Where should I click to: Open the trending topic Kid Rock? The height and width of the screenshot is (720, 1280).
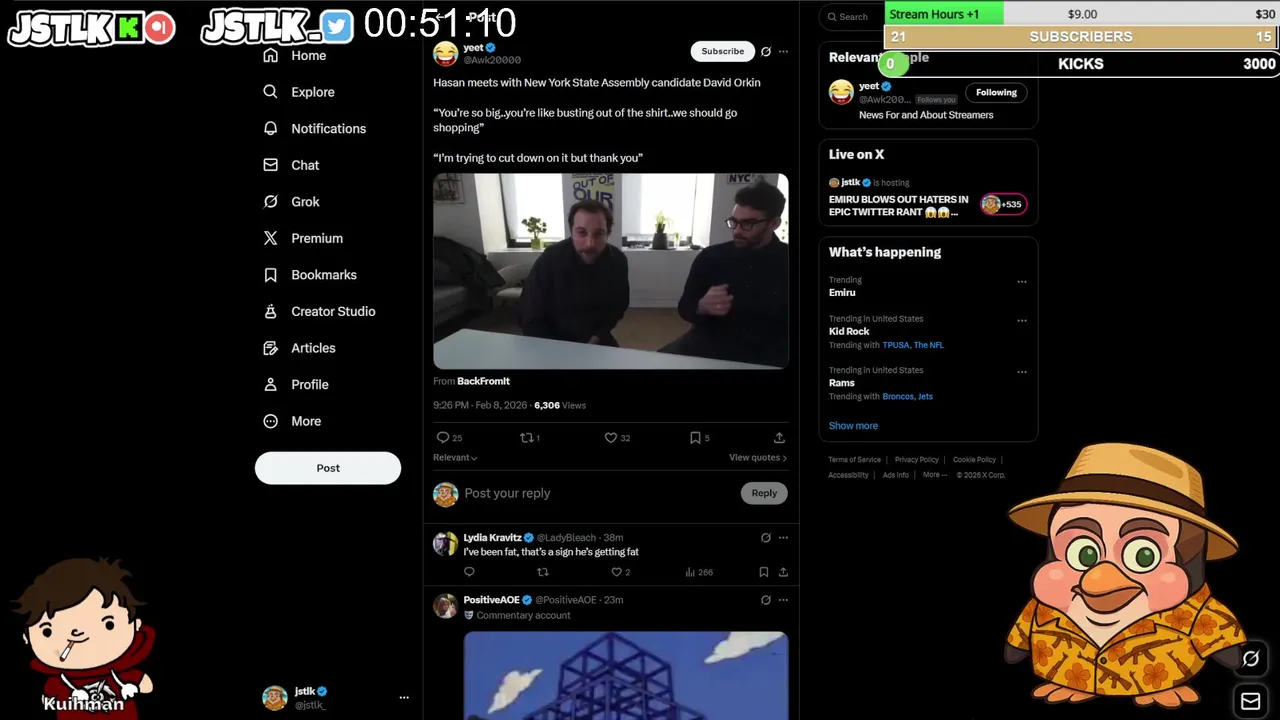point(849,331)
